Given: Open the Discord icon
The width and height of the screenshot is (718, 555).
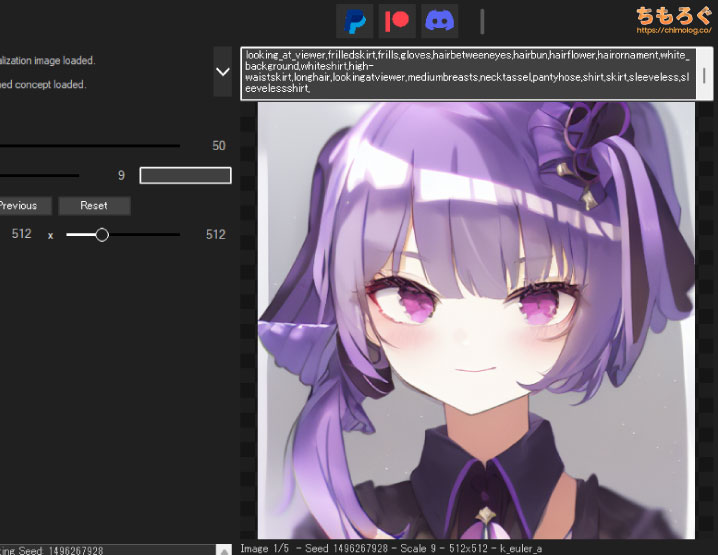Looking at the screenshot, I should (440, 21).
